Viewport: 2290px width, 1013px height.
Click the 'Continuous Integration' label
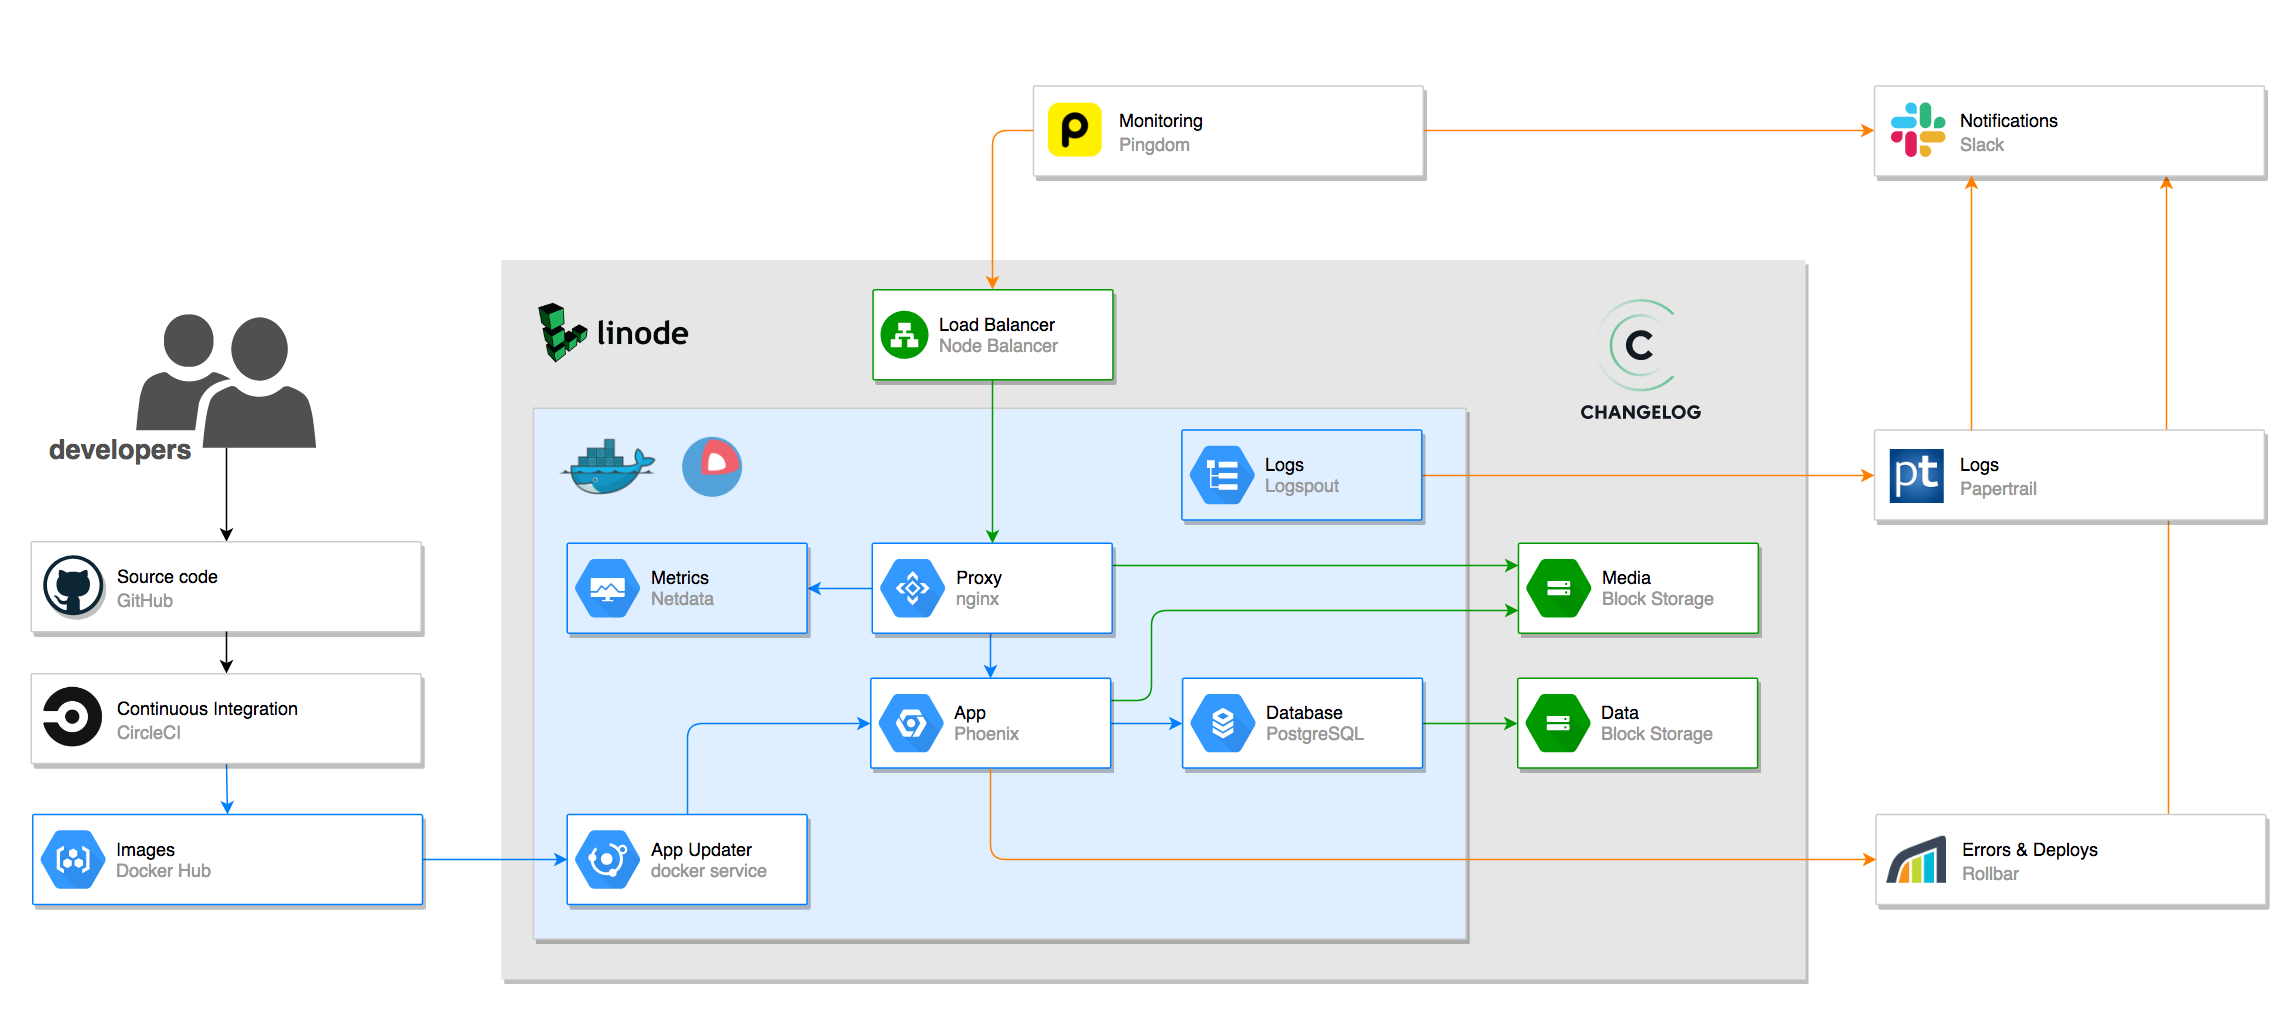click(207, 709)
